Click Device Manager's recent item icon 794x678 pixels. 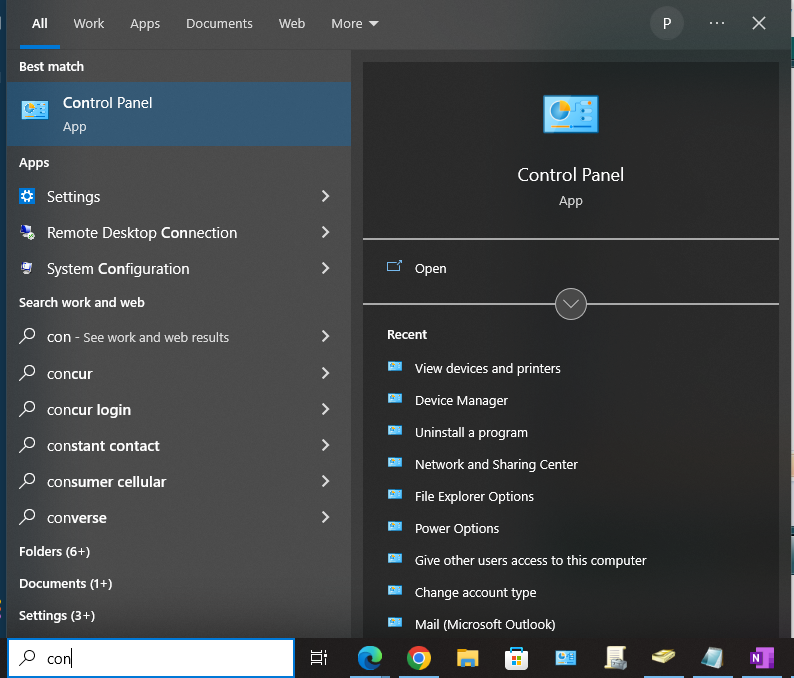pyautogui.click(x=395, y=398)
